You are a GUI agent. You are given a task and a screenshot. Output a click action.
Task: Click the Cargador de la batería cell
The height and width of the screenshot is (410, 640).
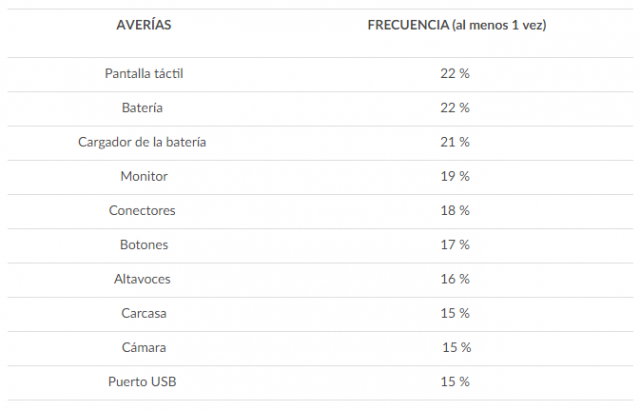coord(143,142)
